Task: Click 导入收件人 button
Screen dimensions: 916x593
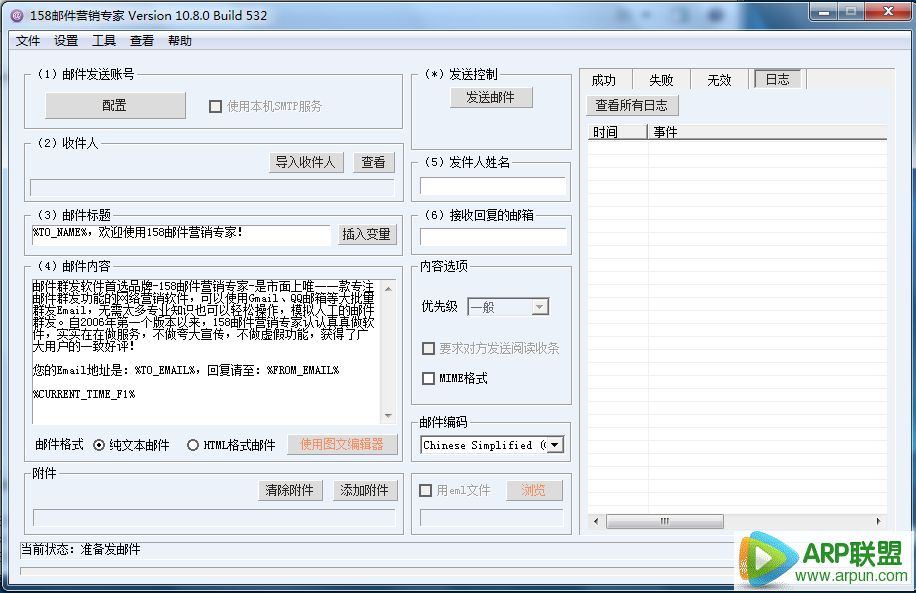Action: [306, 162]
